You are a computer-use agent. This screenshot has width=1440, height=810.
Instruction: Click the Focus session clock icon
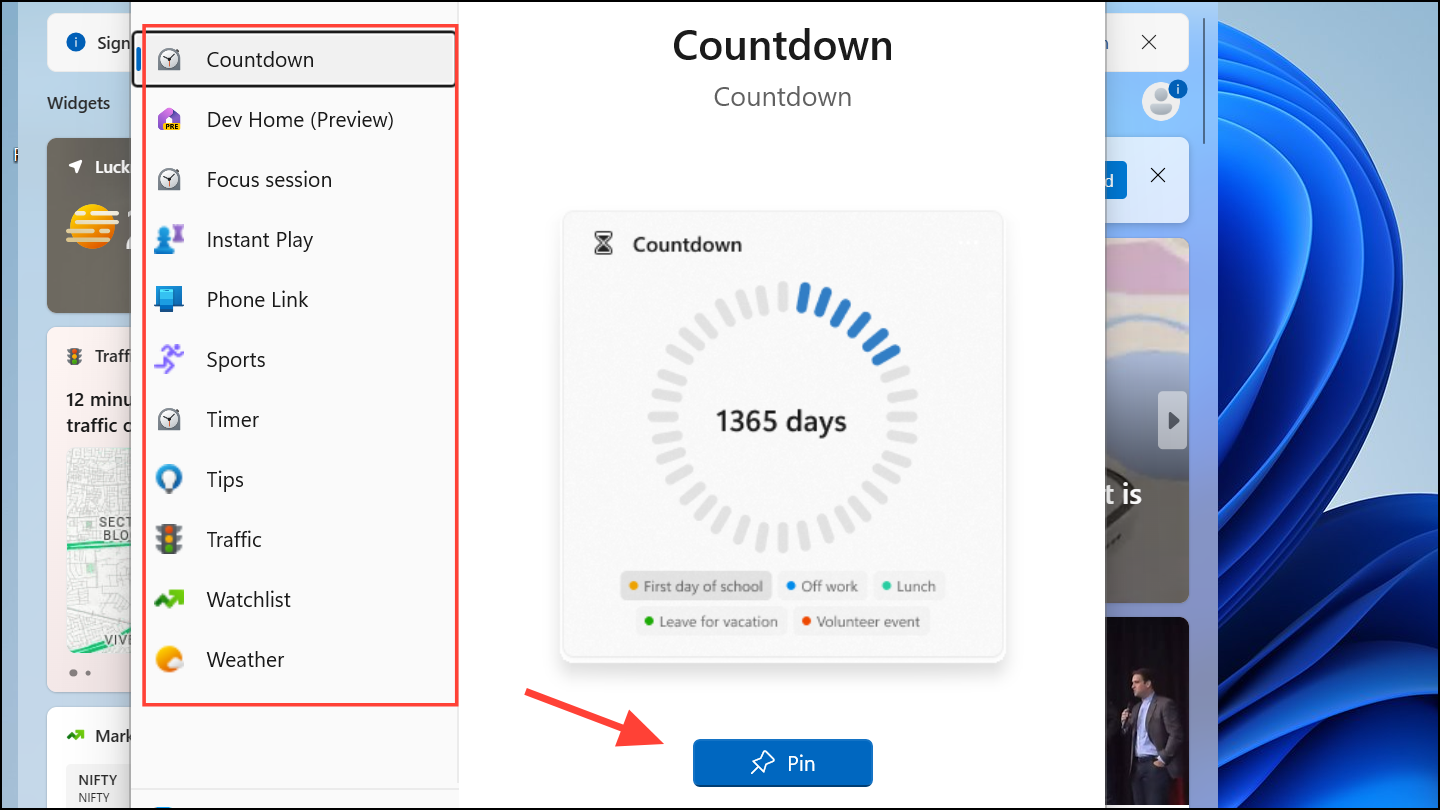coord(170,180)
